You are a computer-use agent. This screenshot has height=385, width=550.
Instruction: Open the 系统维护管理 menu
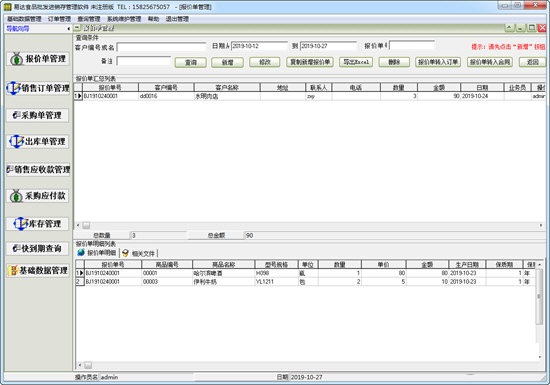click(x=124, y=19)
